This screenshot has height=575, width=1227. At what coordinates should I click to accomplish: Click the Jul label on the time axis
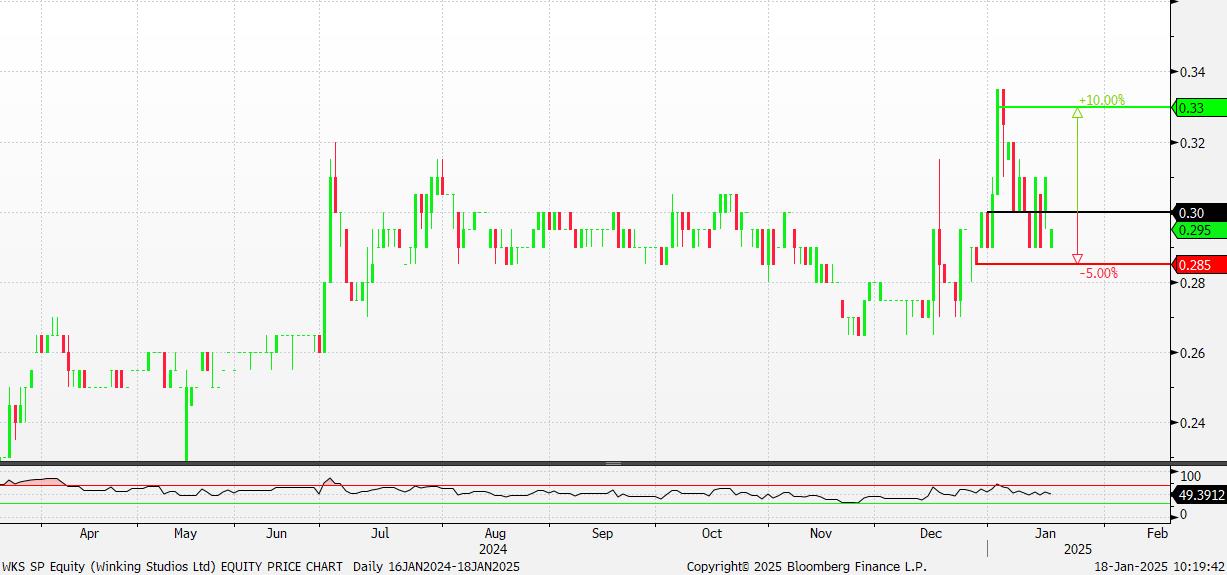pyautogui.click(x=381, y=534)
